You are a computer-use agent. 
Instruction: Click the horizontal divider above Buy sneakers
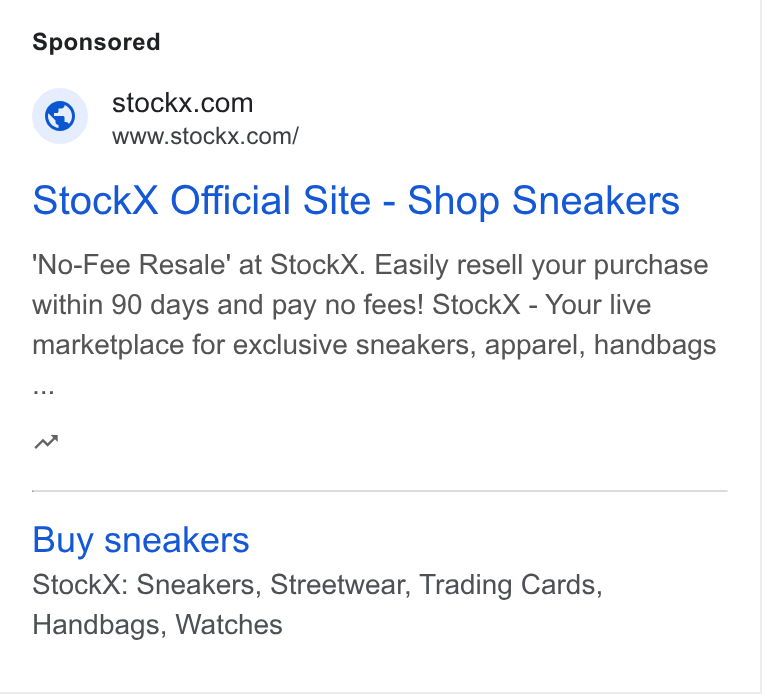coord(380,491)
